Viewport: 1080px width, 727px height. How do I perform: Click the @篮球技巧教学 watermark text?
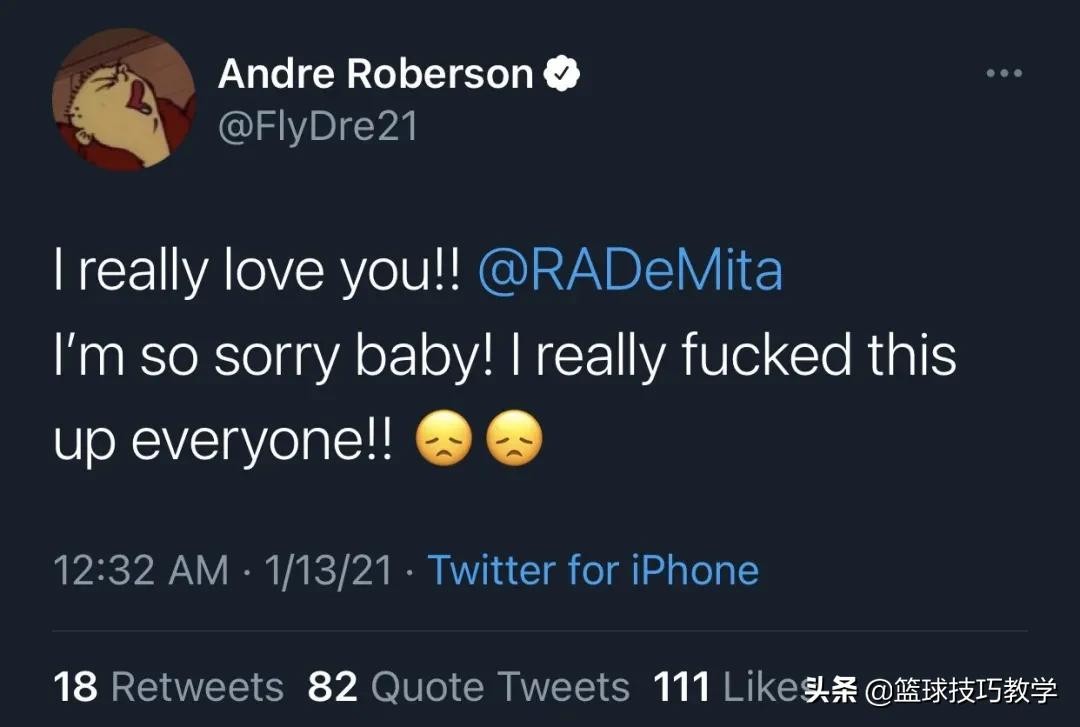click(x=961, y=689)
